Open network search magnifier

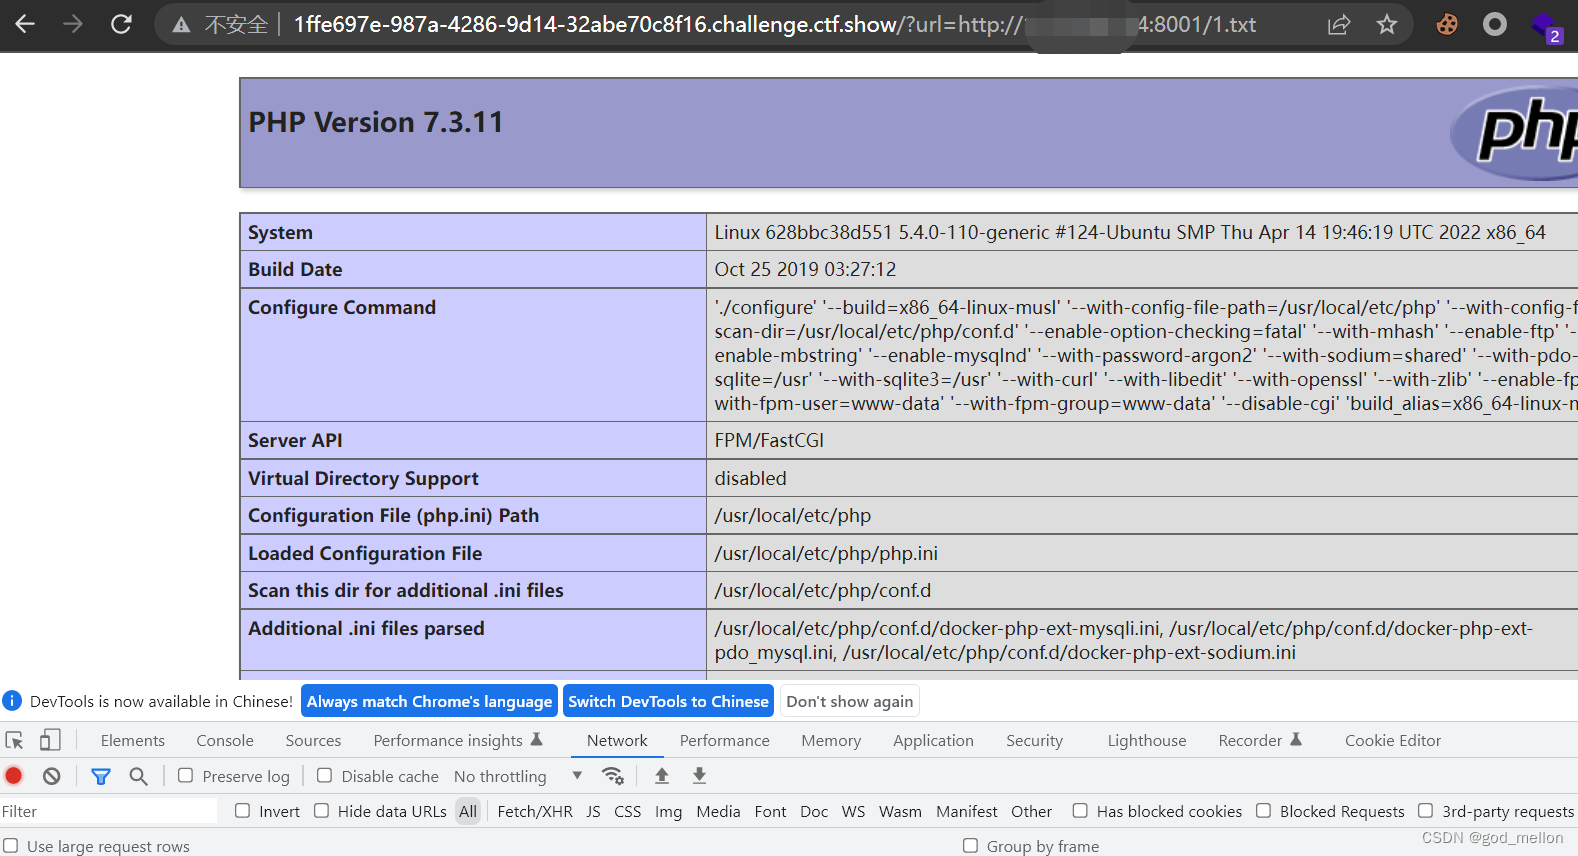[139, 776]
